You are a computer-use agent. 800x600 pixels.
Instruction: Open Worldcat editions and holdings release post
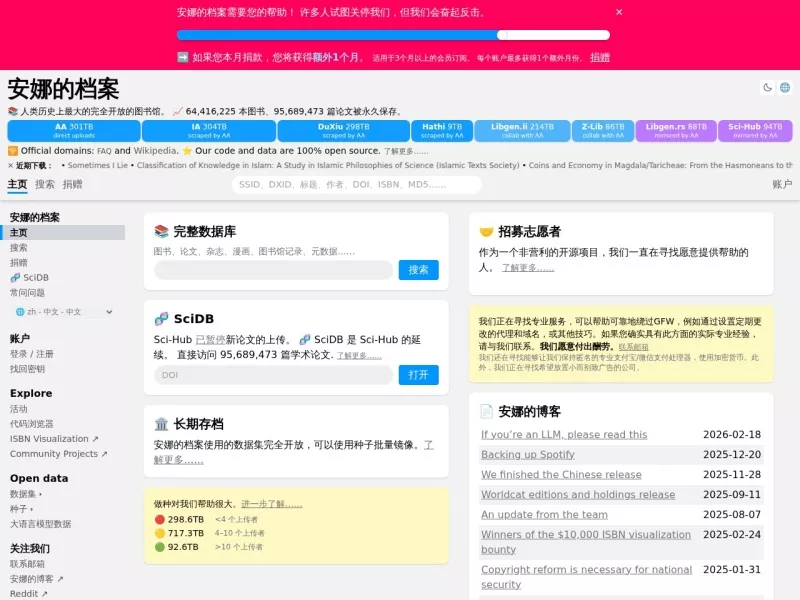(578, 494)
